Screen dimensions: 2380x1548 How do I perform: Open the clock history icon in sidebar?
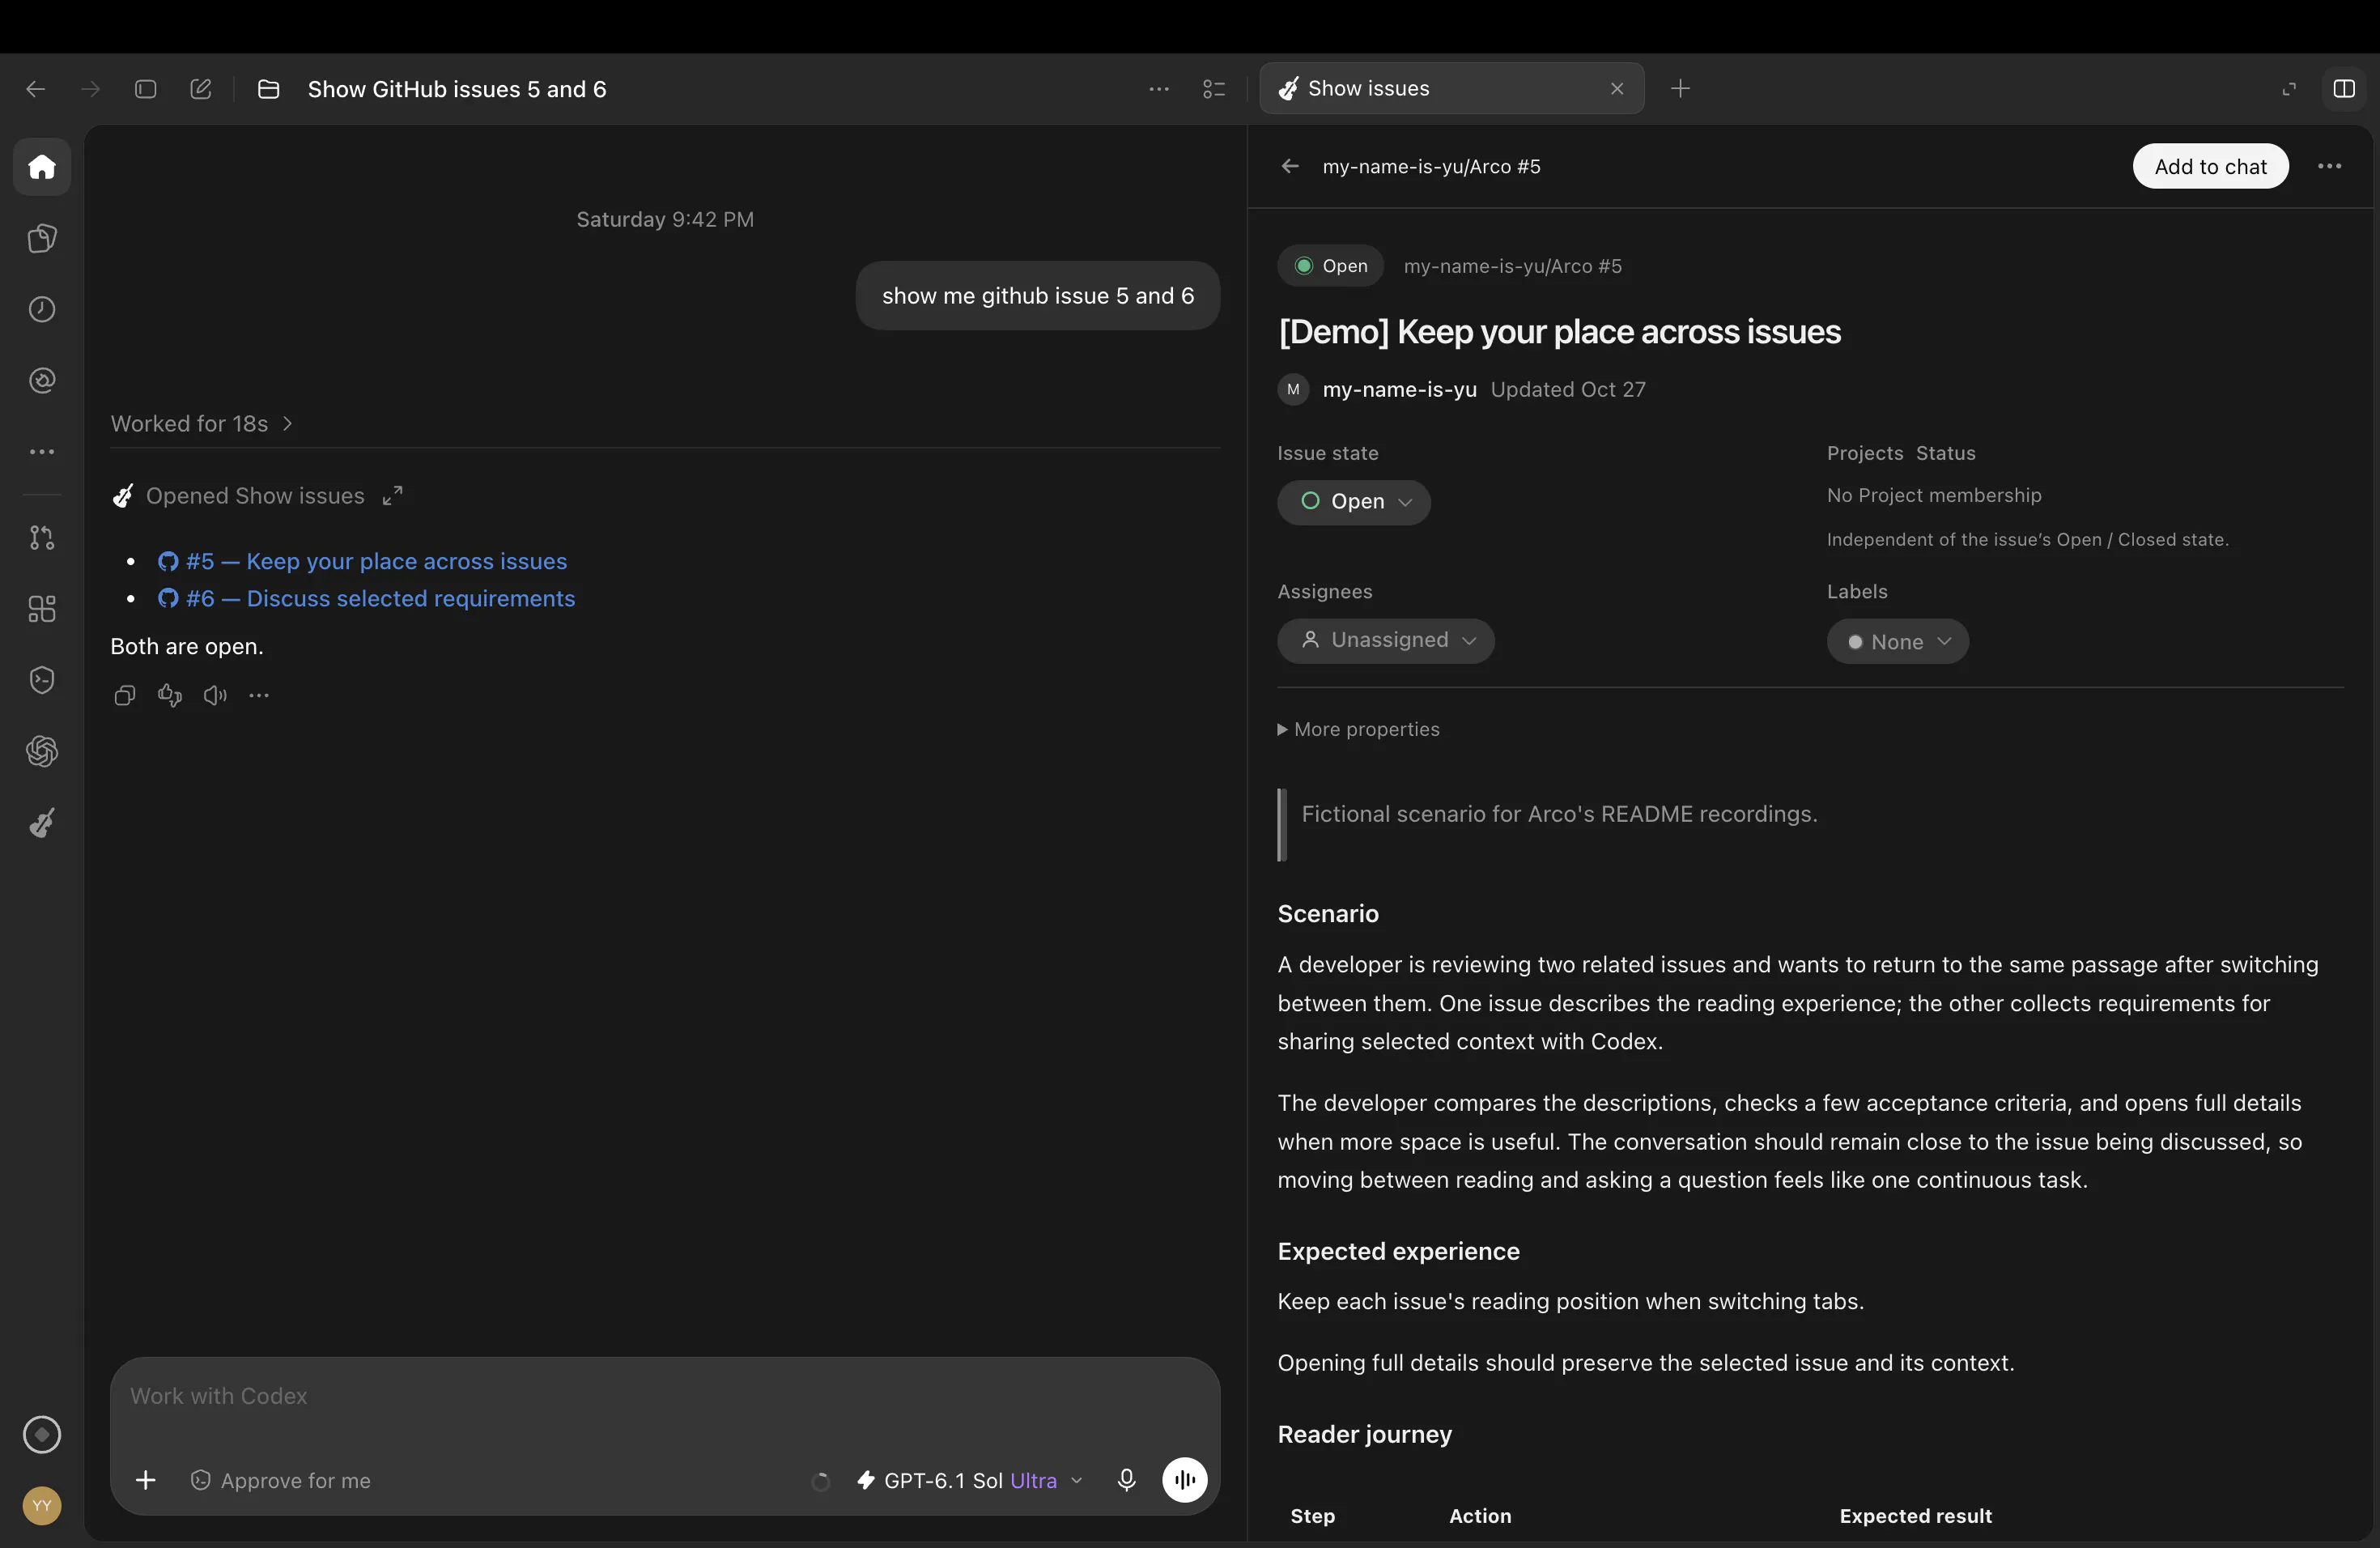(x=42, y=309)
